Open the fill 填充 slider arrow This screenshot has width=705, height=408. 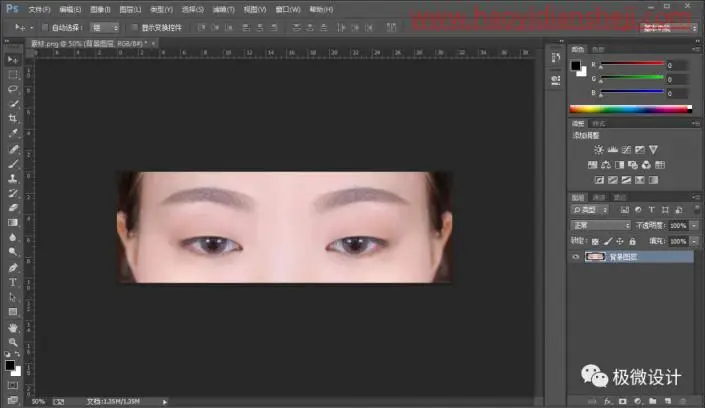[695, 242]
